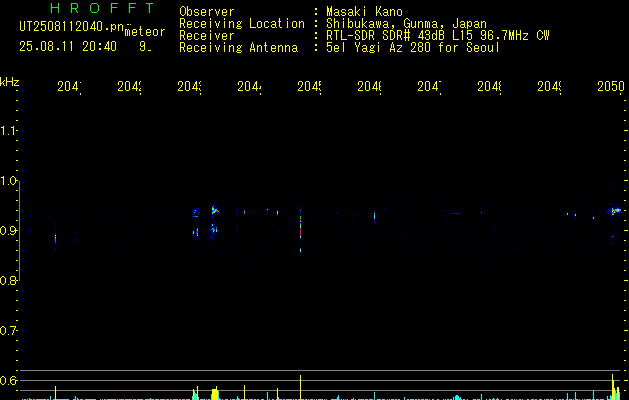Click the HROFFT title text
This screenshot has width=629, height=400.
pyautogui.click(x=102, y=8)
